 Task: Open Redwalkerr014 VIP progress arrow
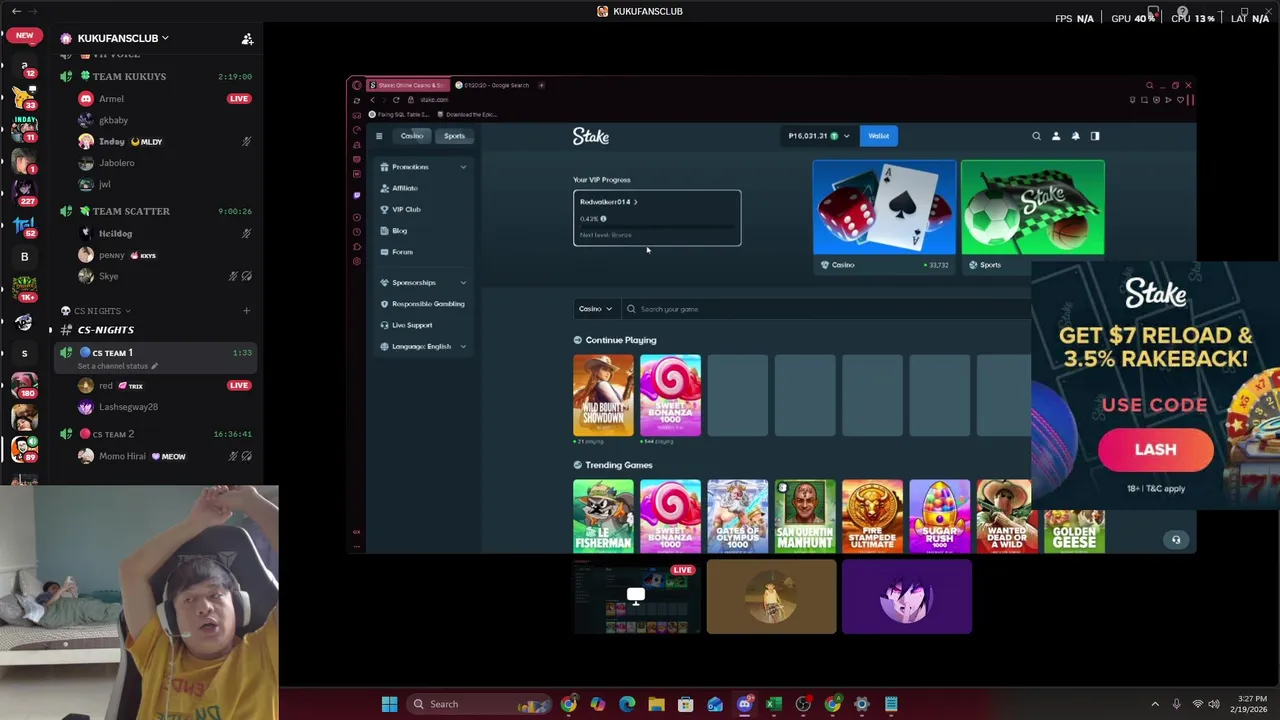click(x=636, y=202)
